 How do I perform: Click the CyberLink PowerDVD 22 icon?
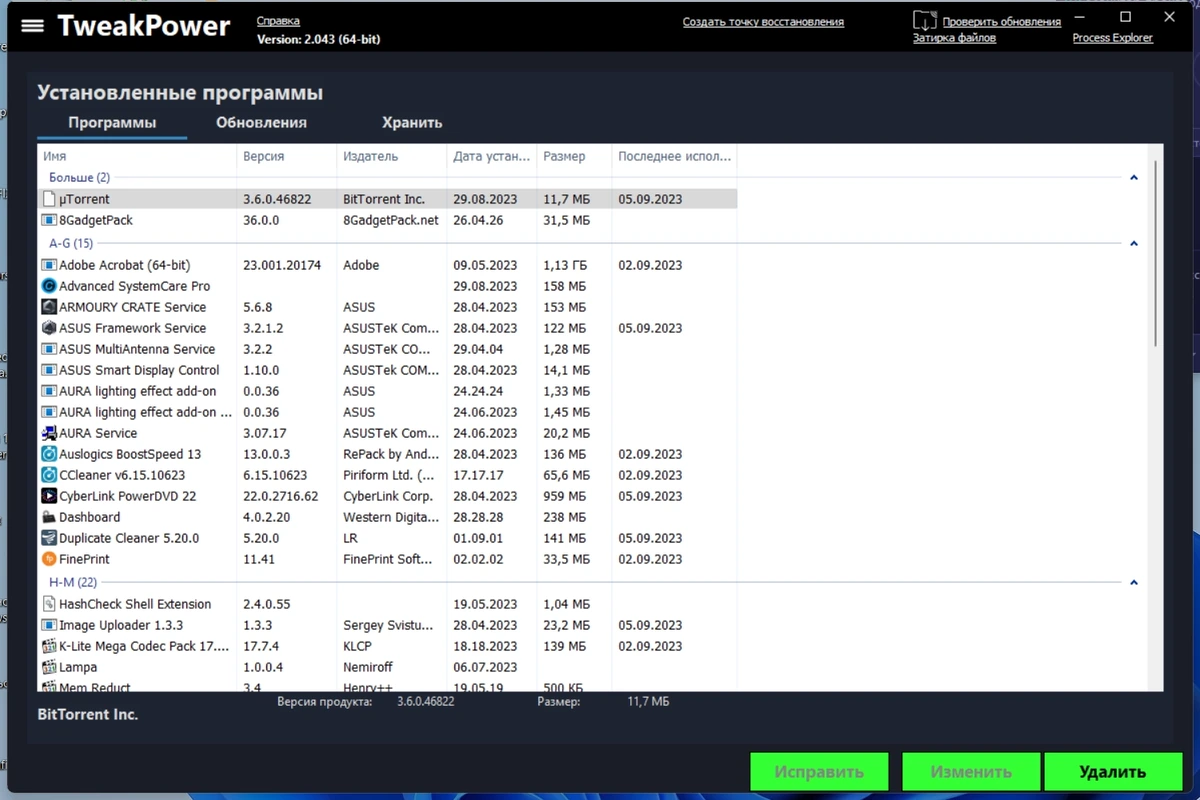49,496
